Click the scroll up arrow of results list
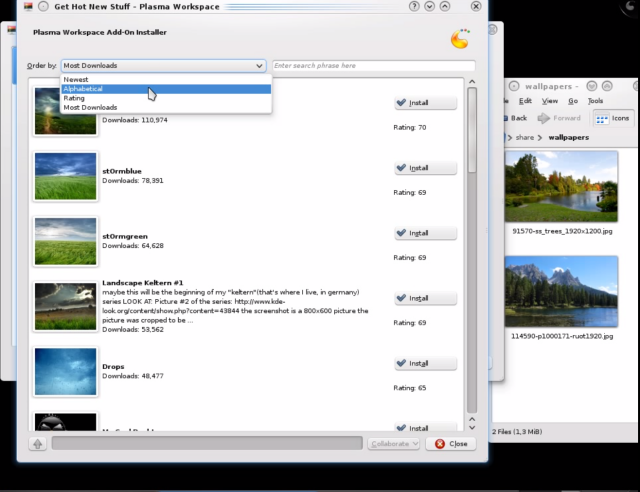Screen dimensions: 640x492 click(x=472, y=82)
